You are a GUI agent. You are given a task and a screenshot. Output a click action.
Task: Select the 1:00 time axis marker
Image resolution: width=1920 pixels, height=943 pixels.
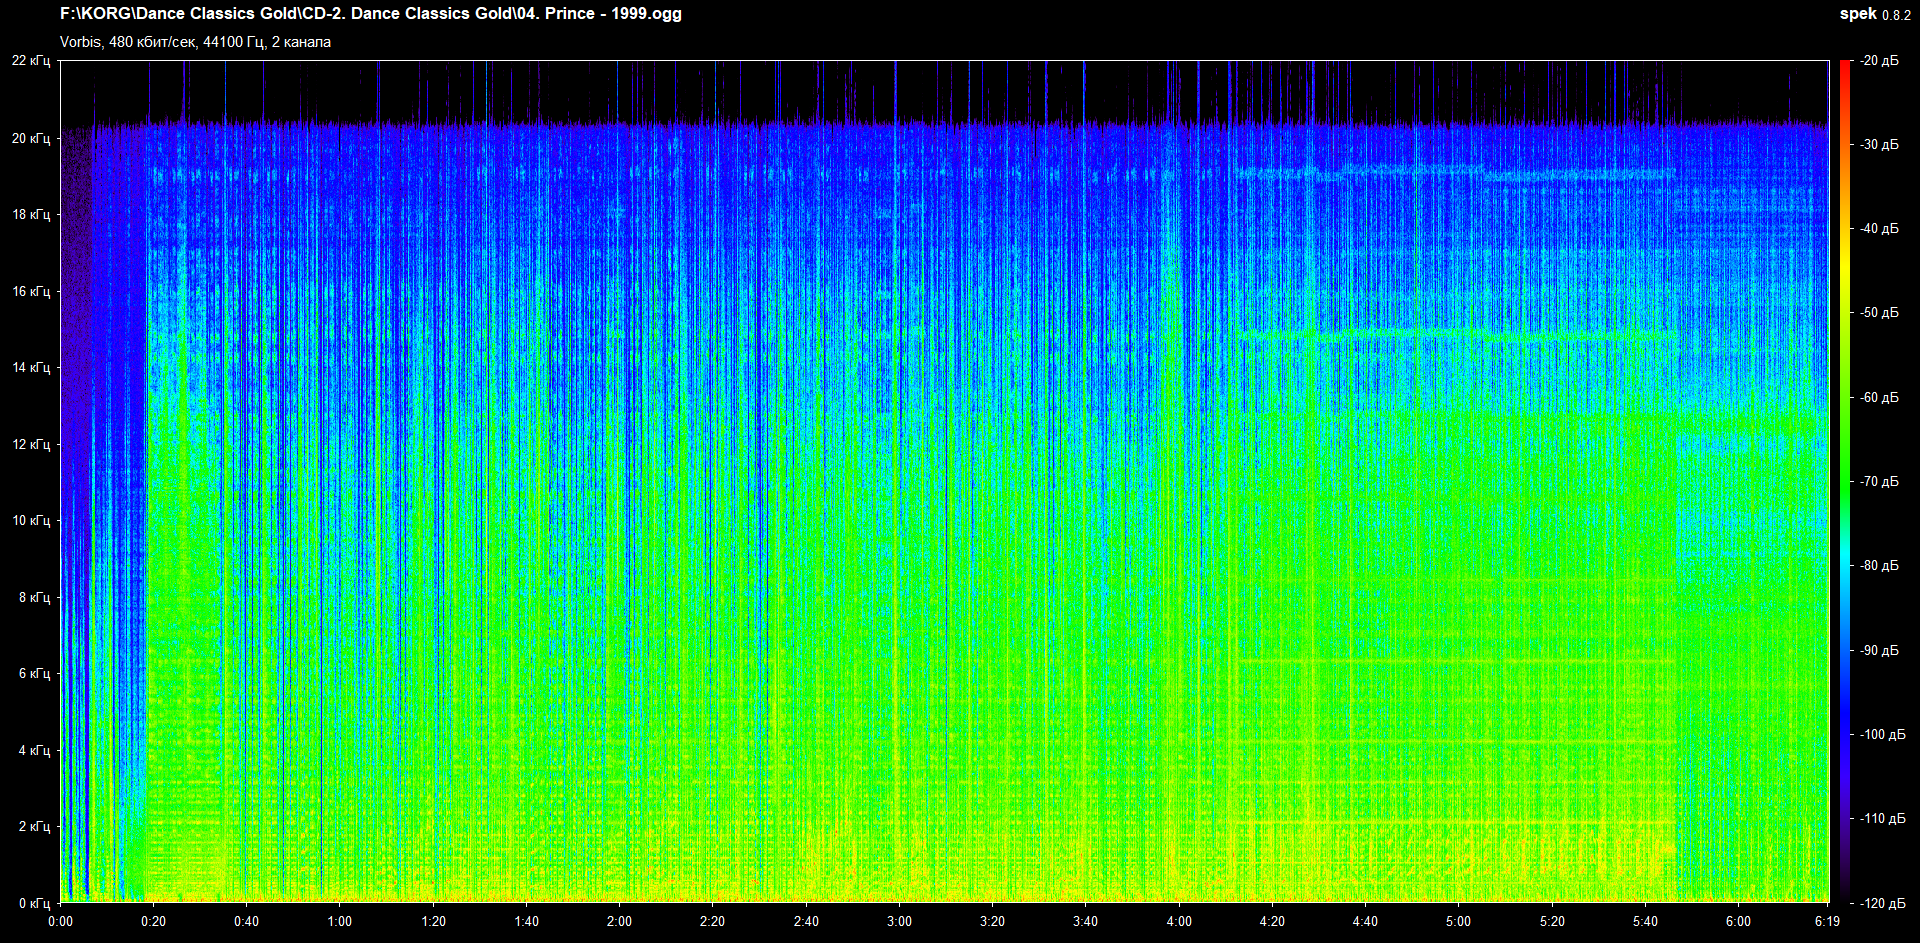pos(340,921)
